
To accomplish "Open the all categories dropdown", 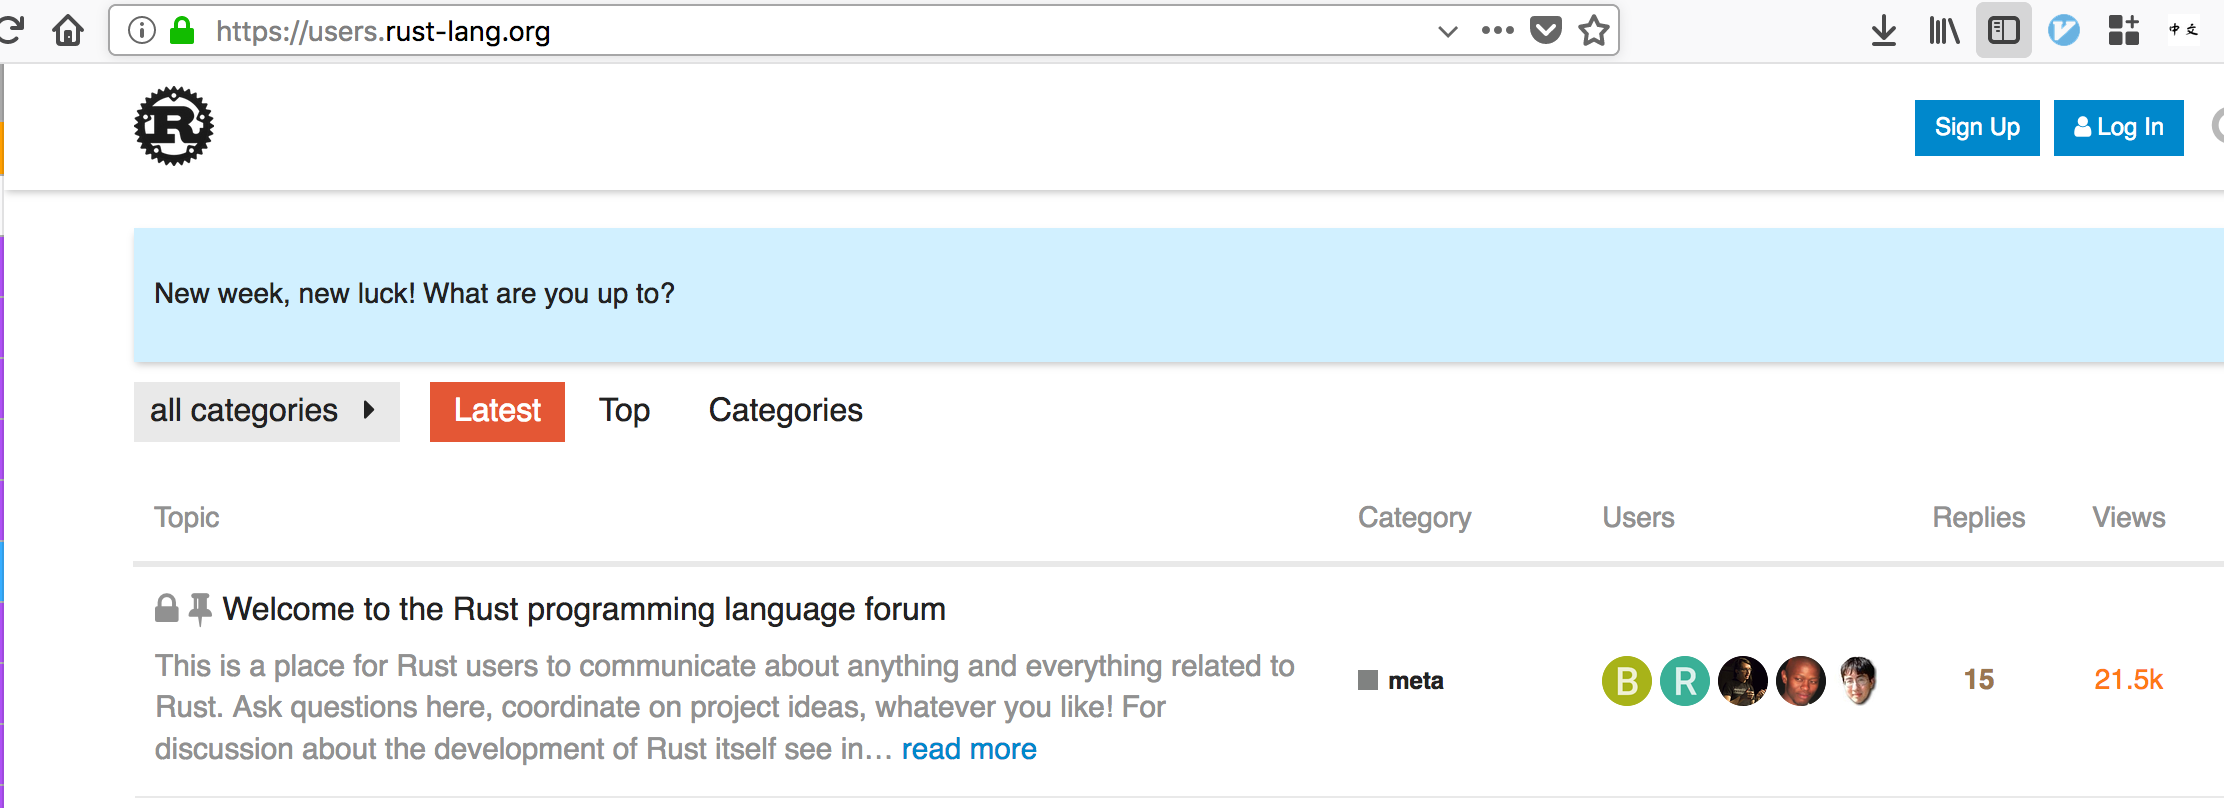I will coord(265,411).
